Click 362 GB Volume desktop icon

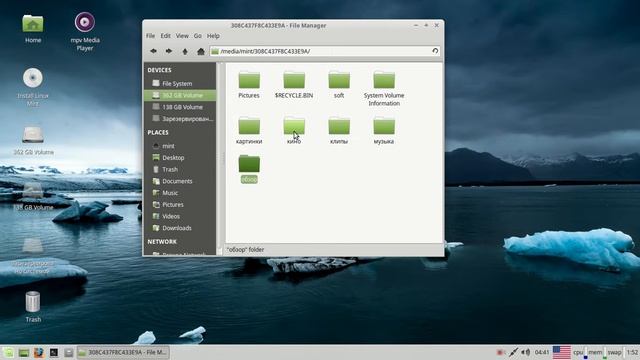click(33, 141)
